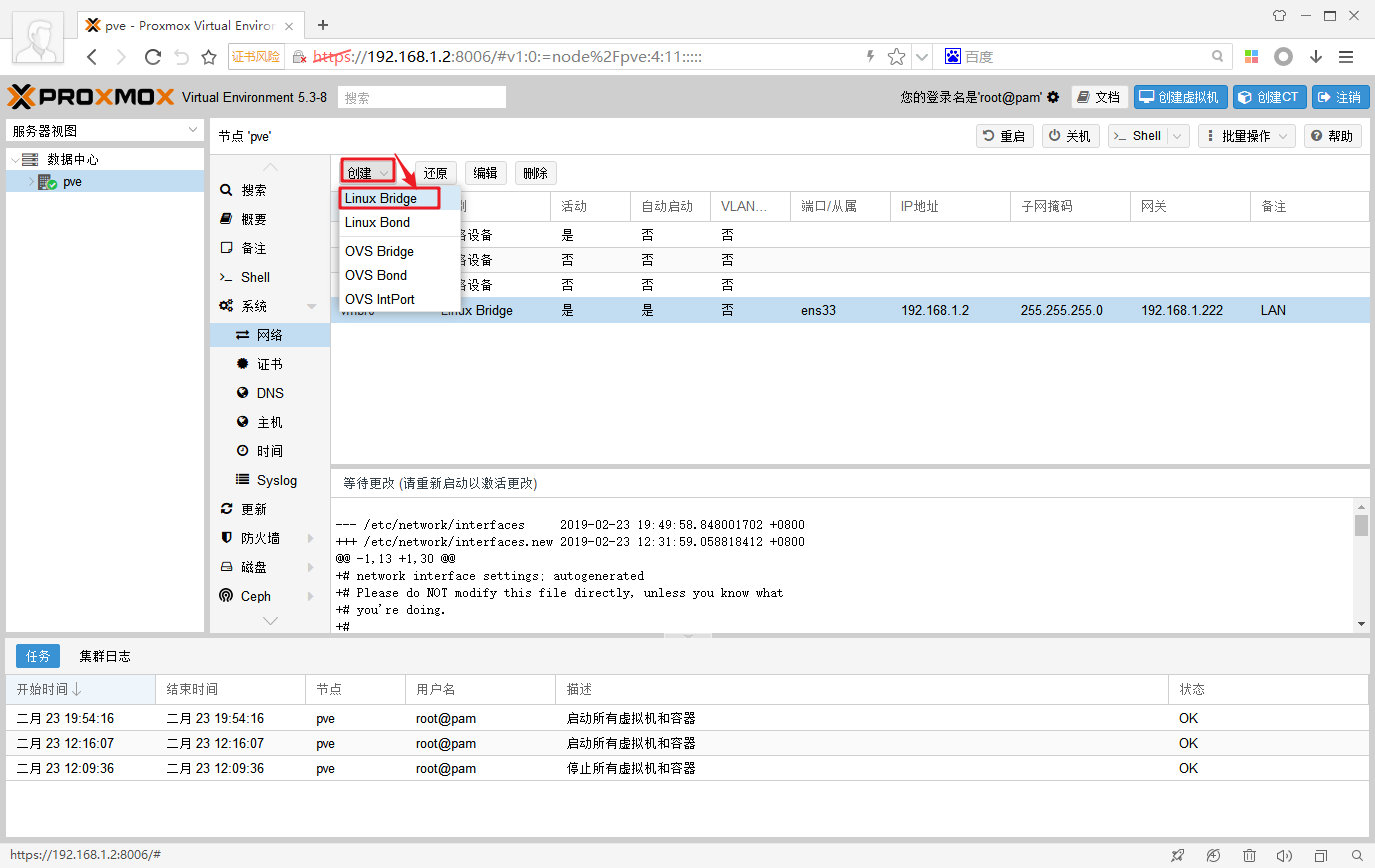Open 时间 time in the side menu
The height and width of the screenshot is (868, 1375).
pyautogui.click(x=270, y=451)
